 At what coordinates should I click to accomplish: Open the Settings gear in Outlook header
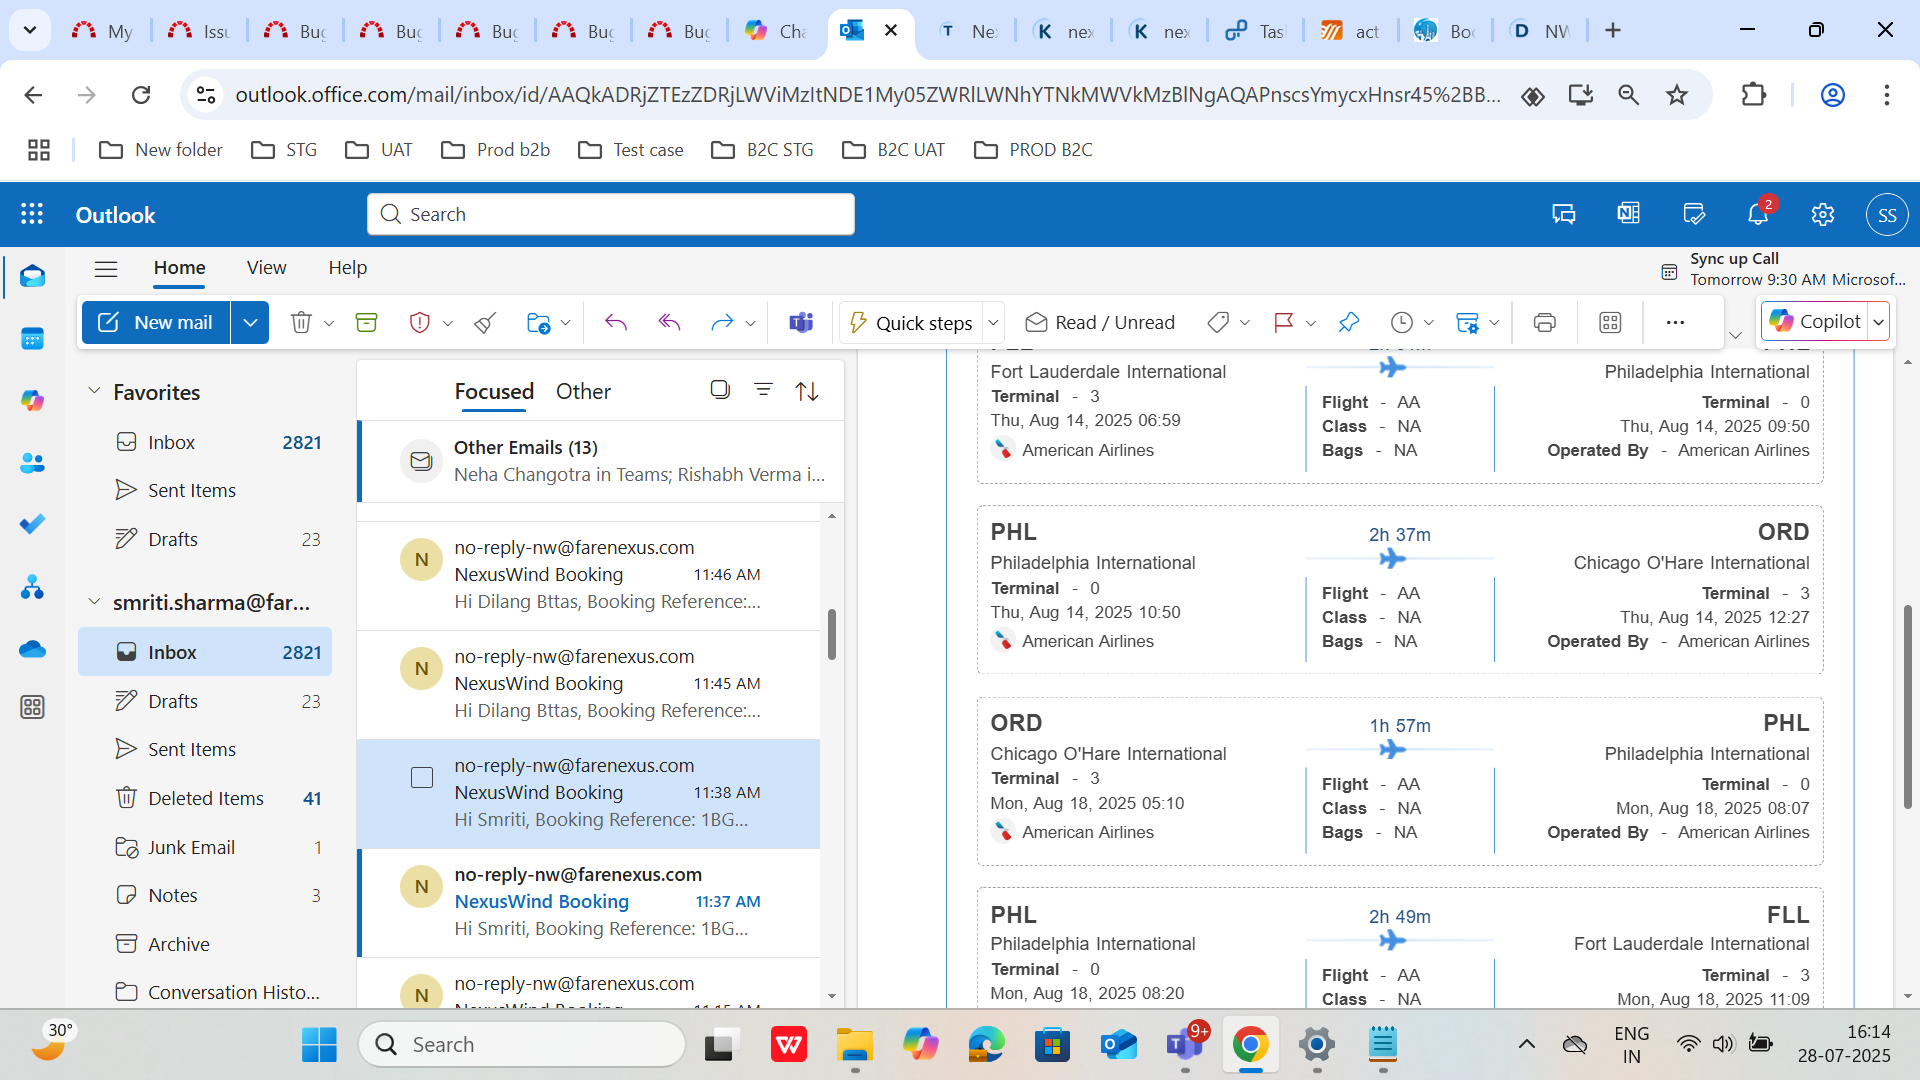click(1823, 214)
